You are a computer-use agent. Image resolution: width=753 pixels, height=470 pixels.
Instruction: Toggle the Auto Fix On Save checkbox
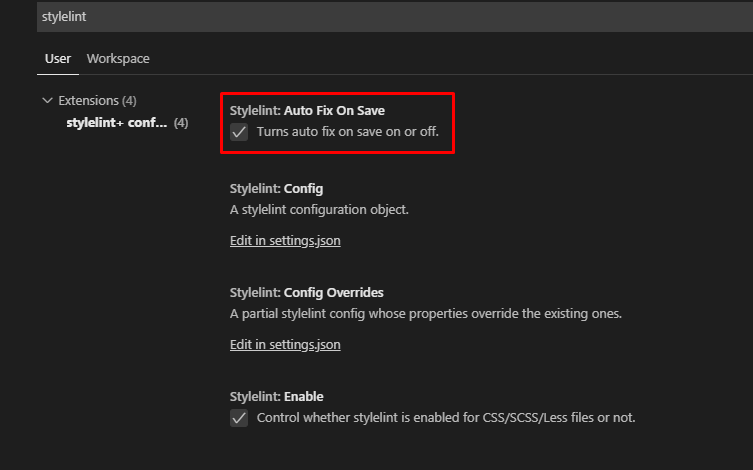tap(239, 132)
